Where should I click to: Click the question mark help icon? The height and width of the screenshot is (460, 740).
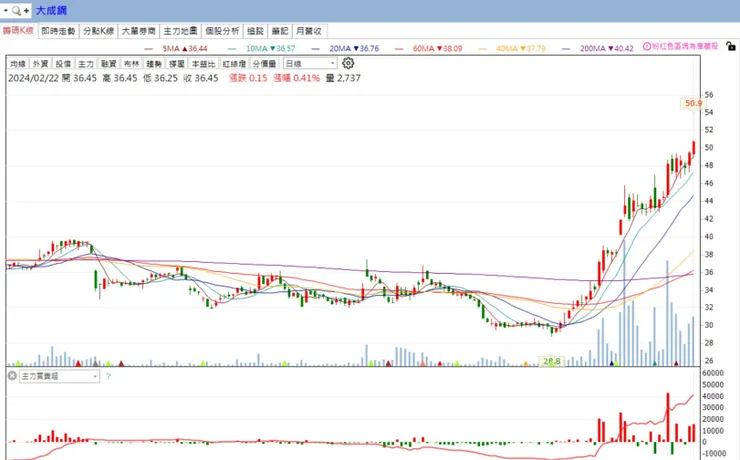[109, 376]
